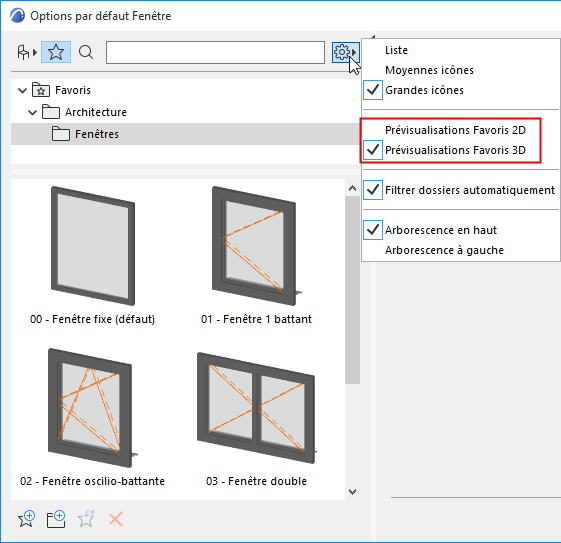Click the magnifier search icon
561x543 pixels.
pos(86,52)
